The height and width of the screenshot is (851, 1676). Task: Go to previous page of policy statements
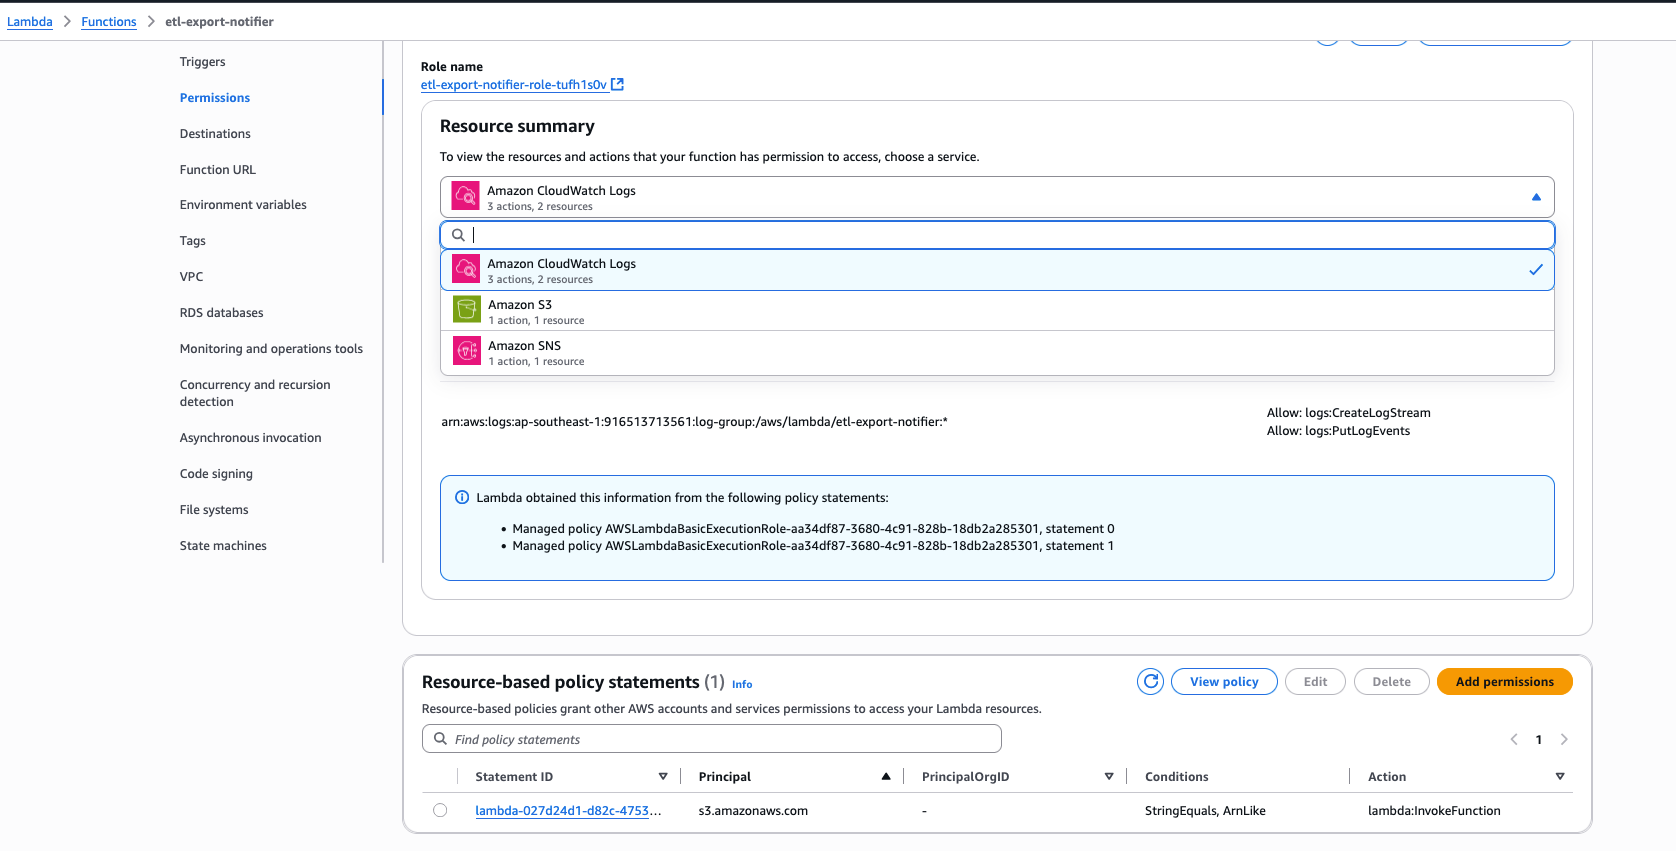[1514, 740]
